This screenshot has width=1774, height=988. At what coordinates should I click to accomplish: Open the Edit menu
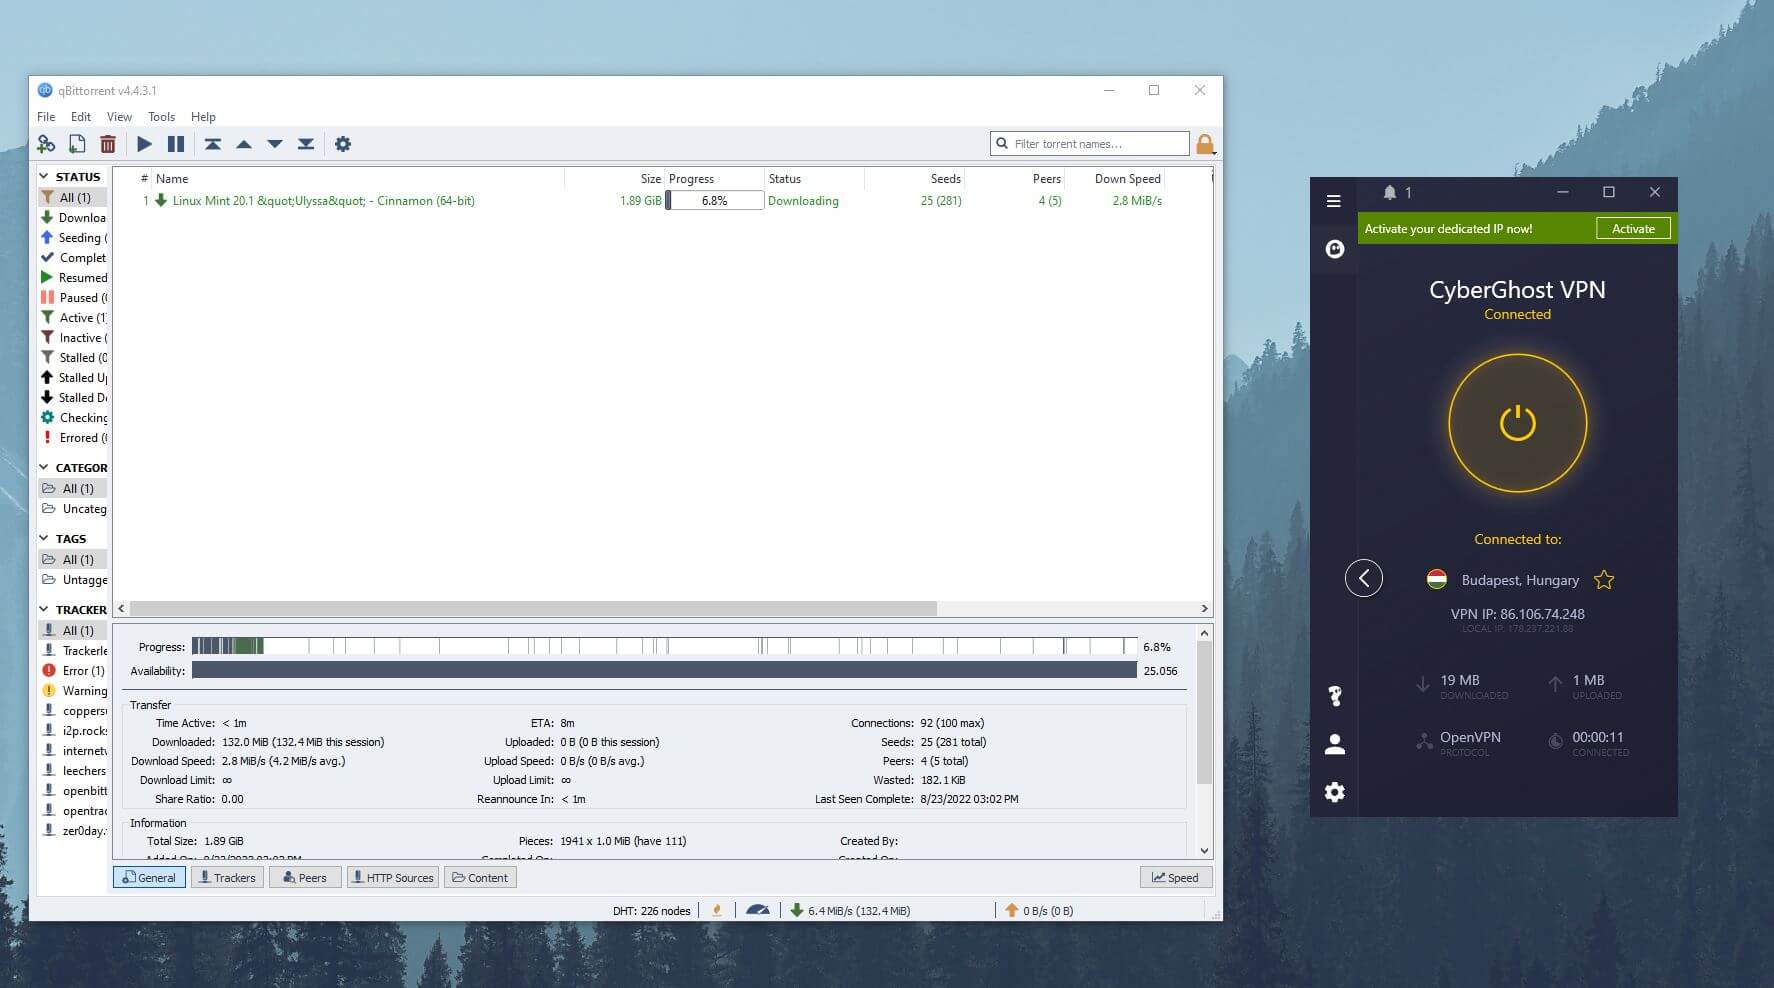coord(81,117)
